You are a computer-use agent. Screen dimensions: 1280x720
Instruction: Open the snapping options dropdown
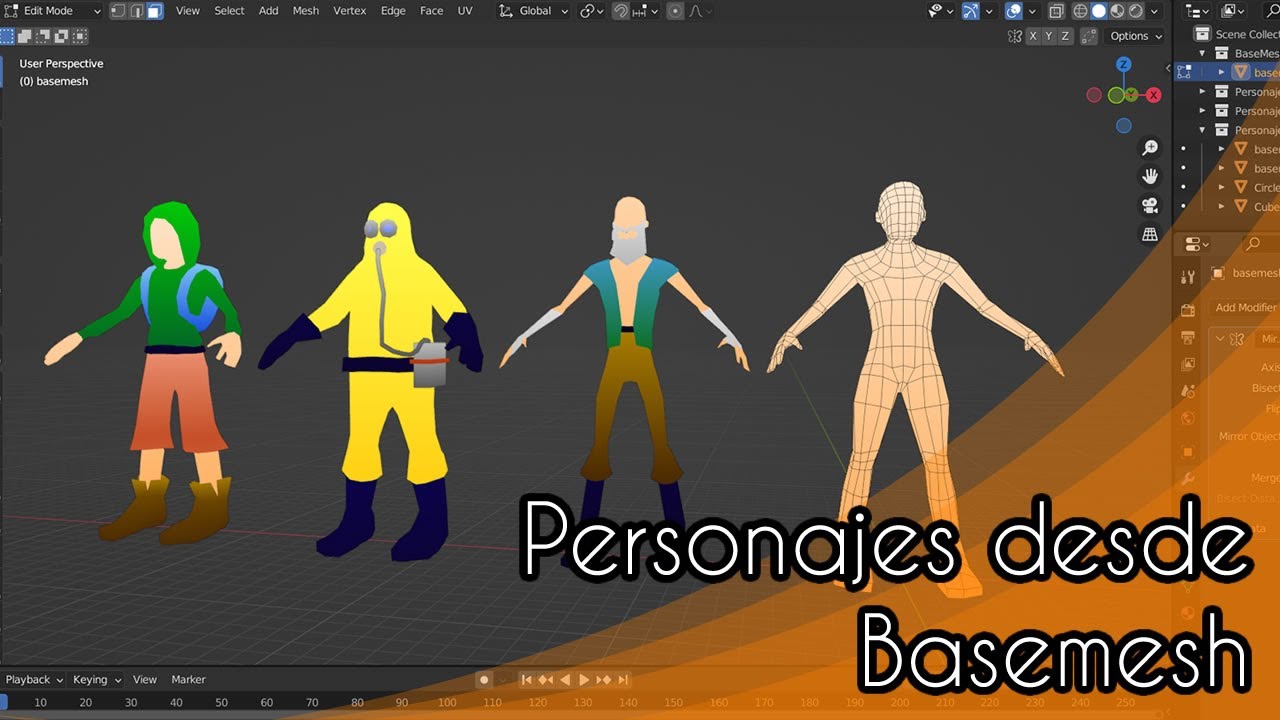[645, 11]
